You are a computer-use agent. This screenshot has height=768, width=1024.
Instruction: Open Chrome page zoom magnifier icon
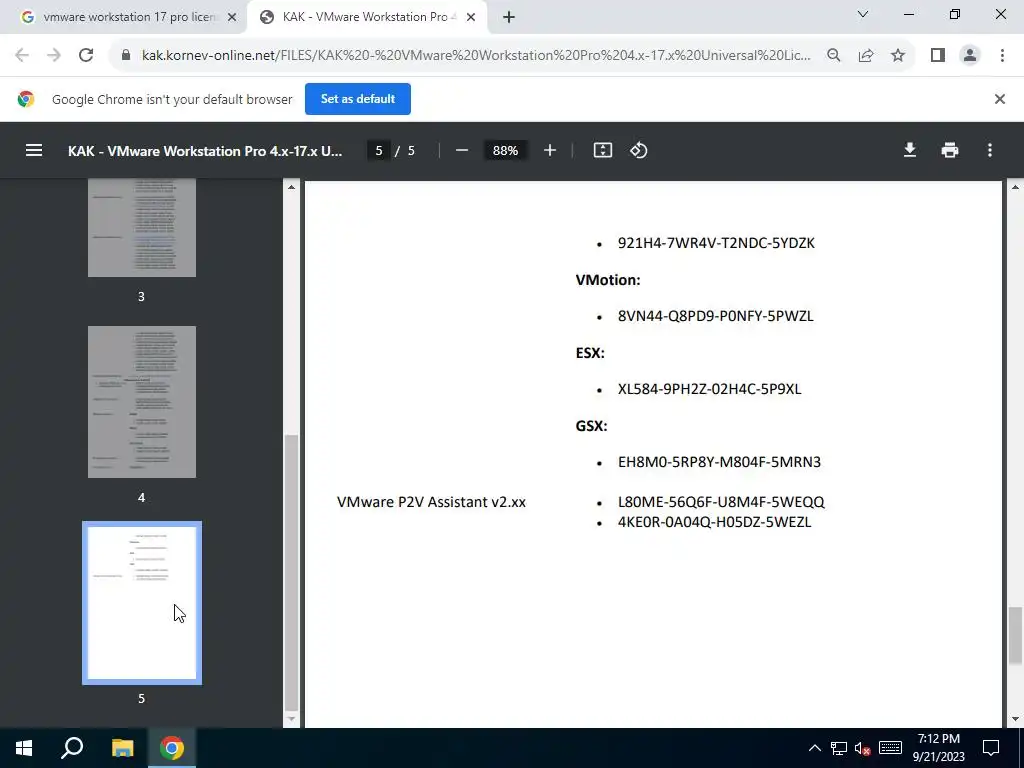[834, 56]
